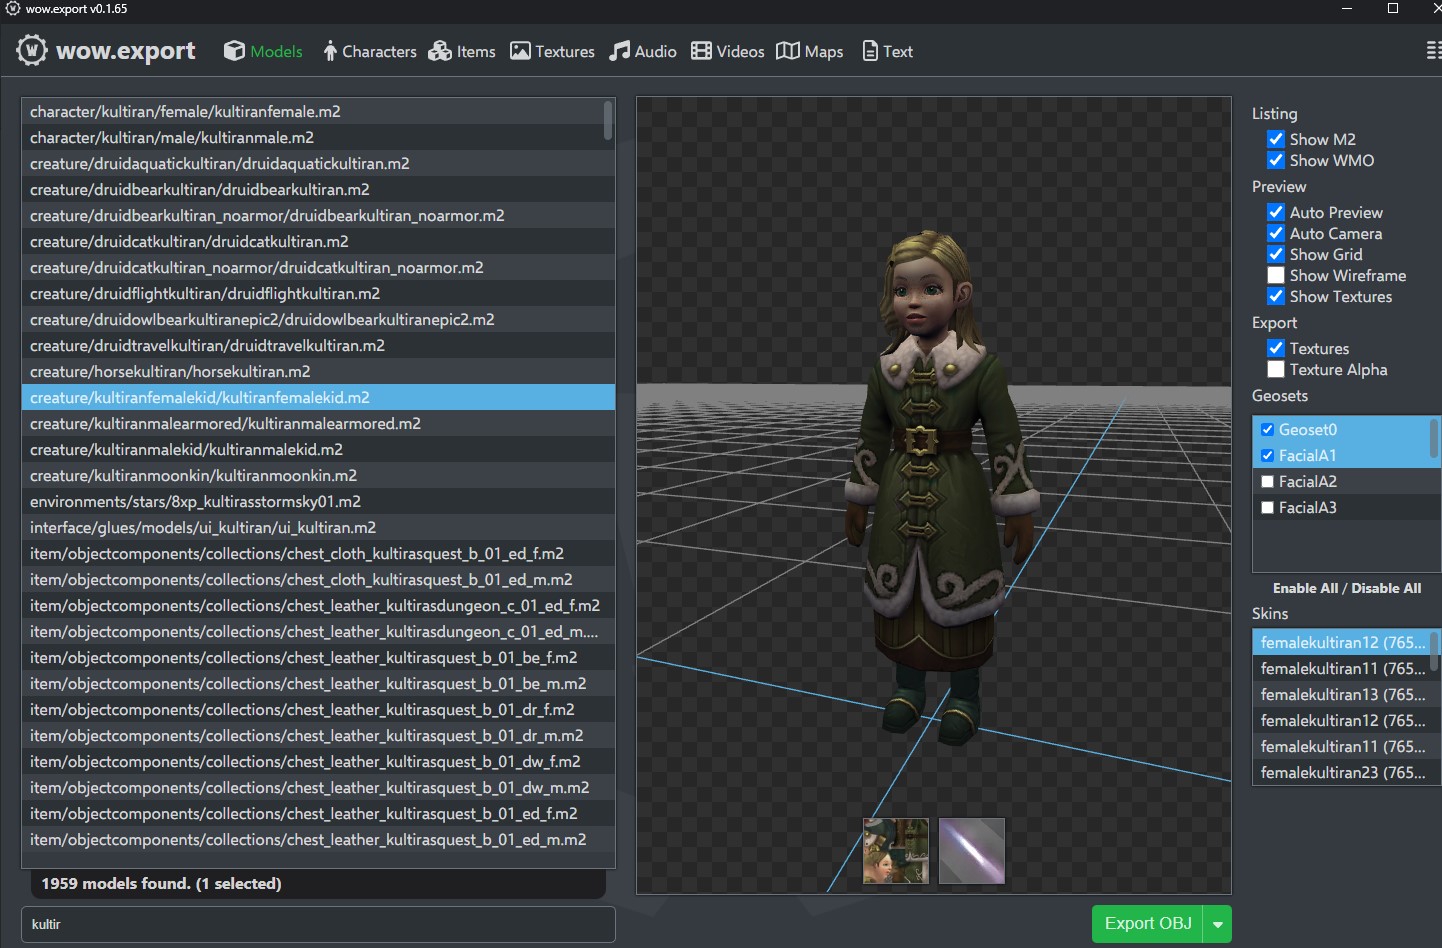Viewport: 1442px width, 948px height.
Task: Go to the Audio tab
Action: [643, 51]
